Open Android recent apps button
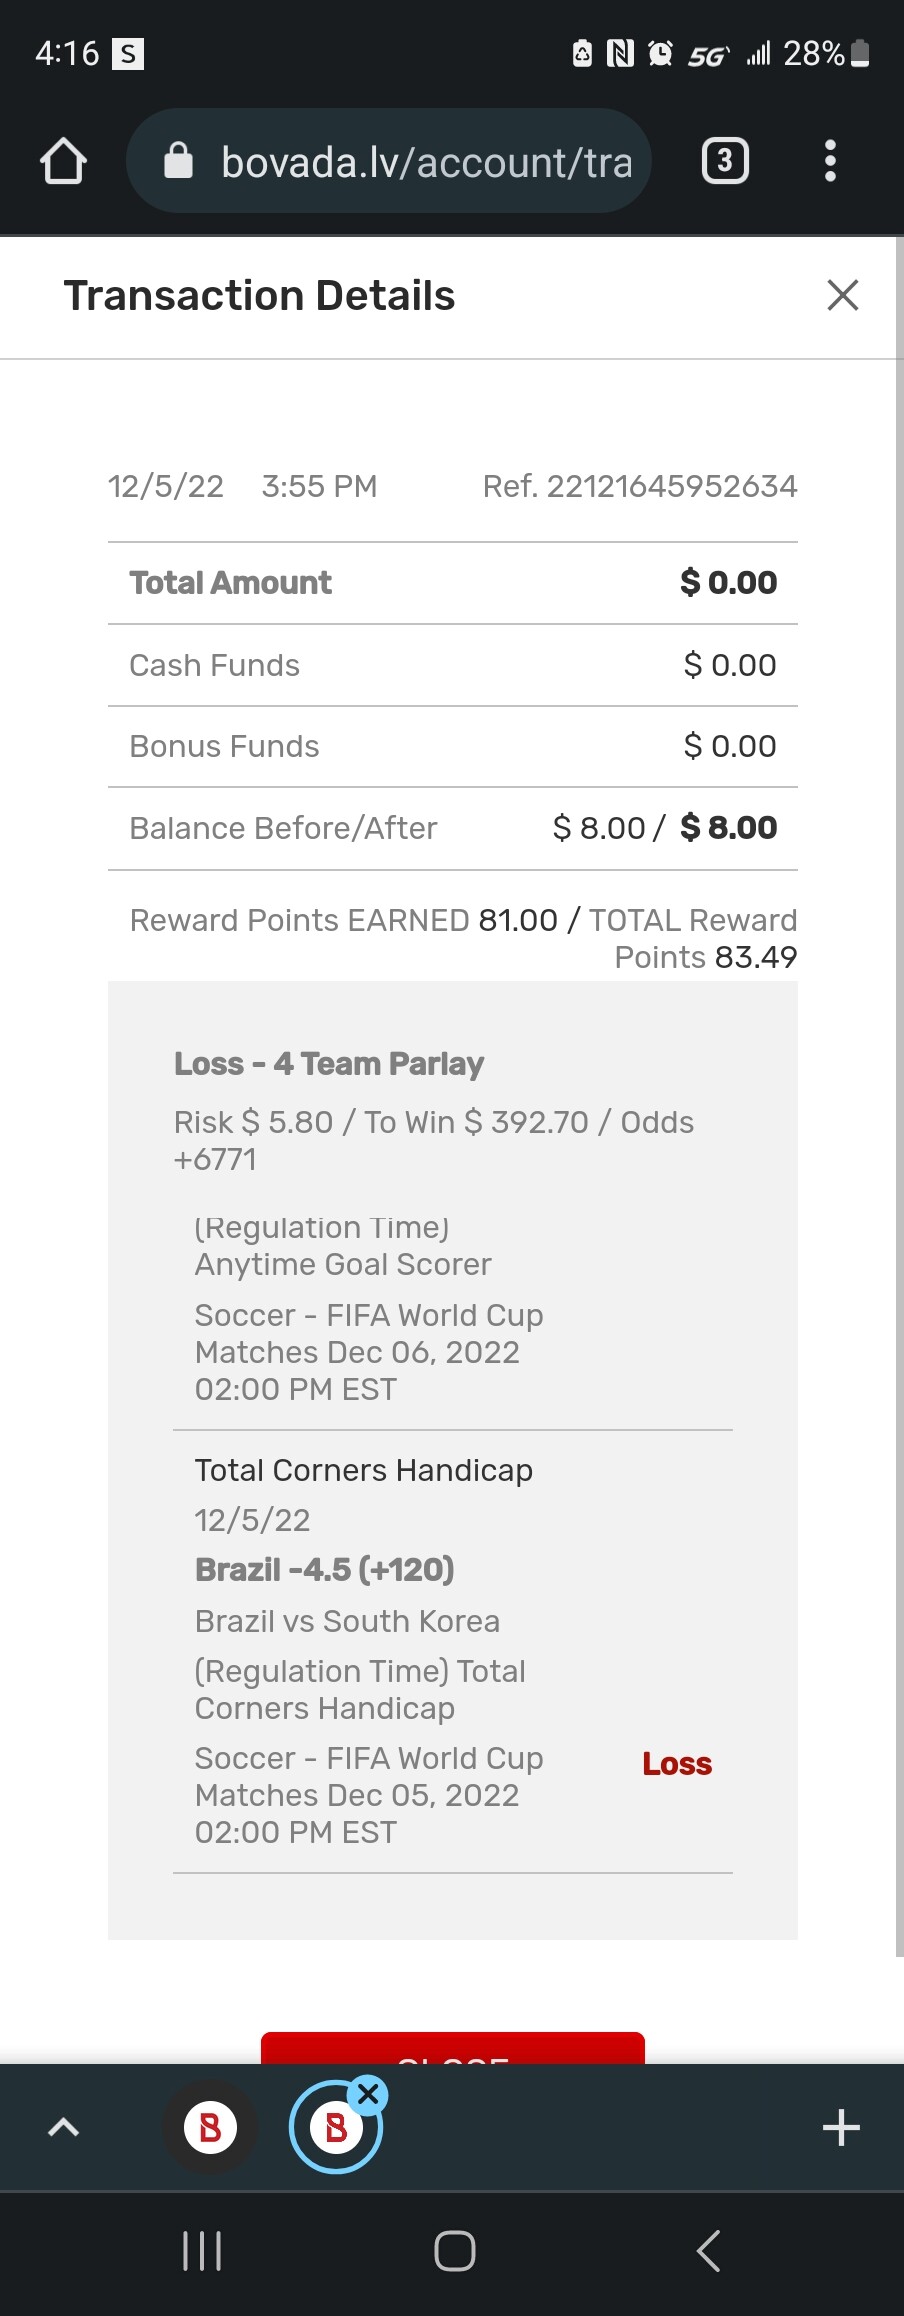The image size is (904, 2316). point(202,2251)
